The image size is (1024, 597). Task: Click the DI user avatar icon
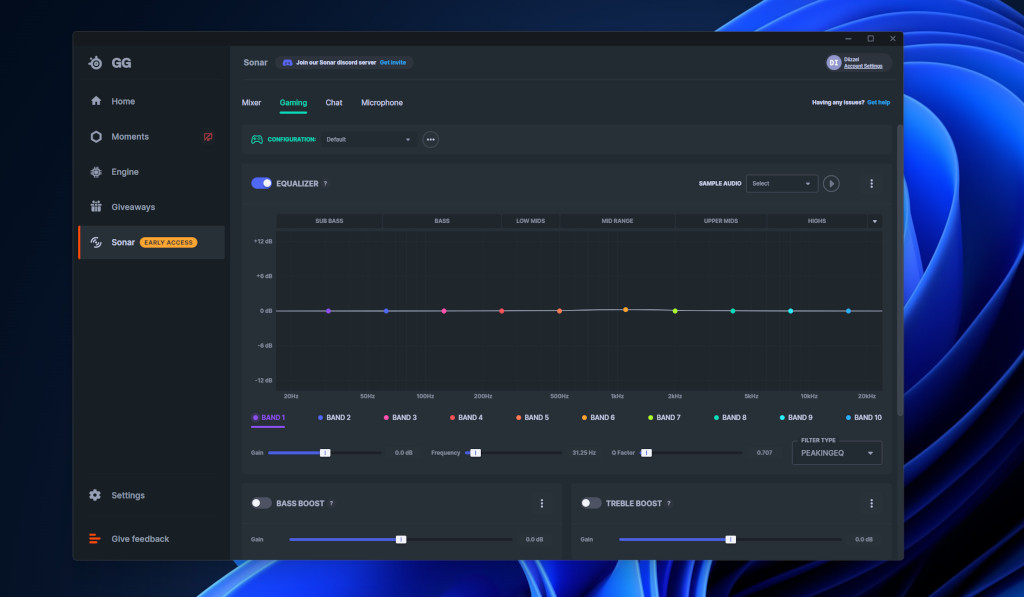coord(833,63)
